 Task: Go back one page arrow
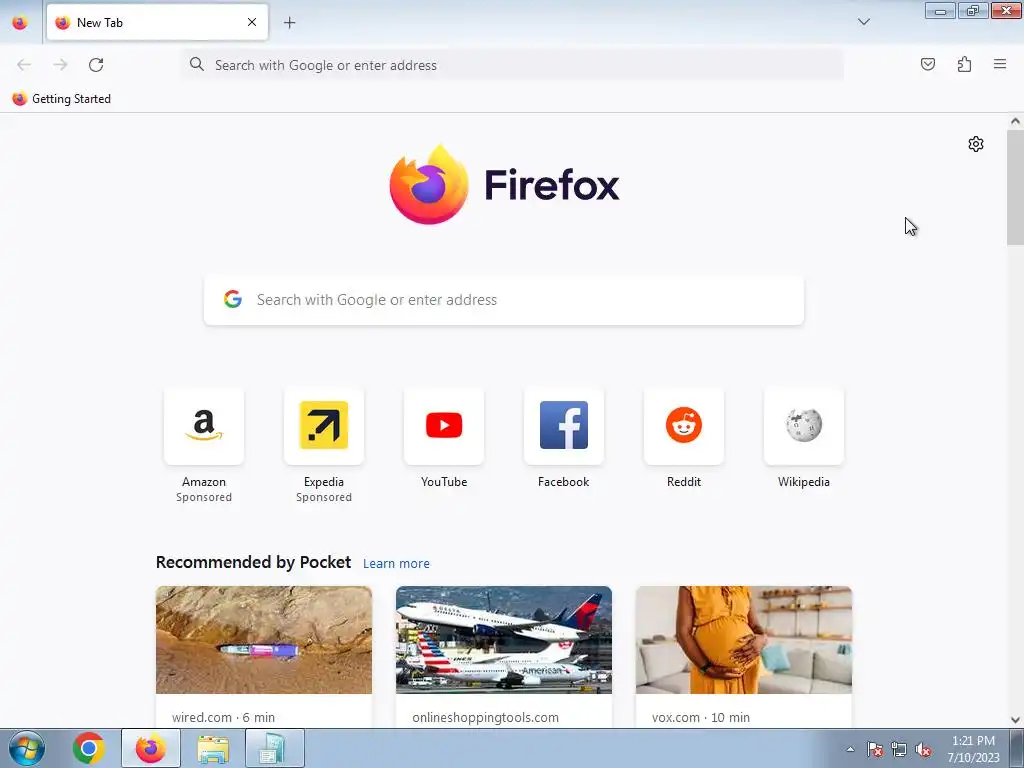coord(24,65)
